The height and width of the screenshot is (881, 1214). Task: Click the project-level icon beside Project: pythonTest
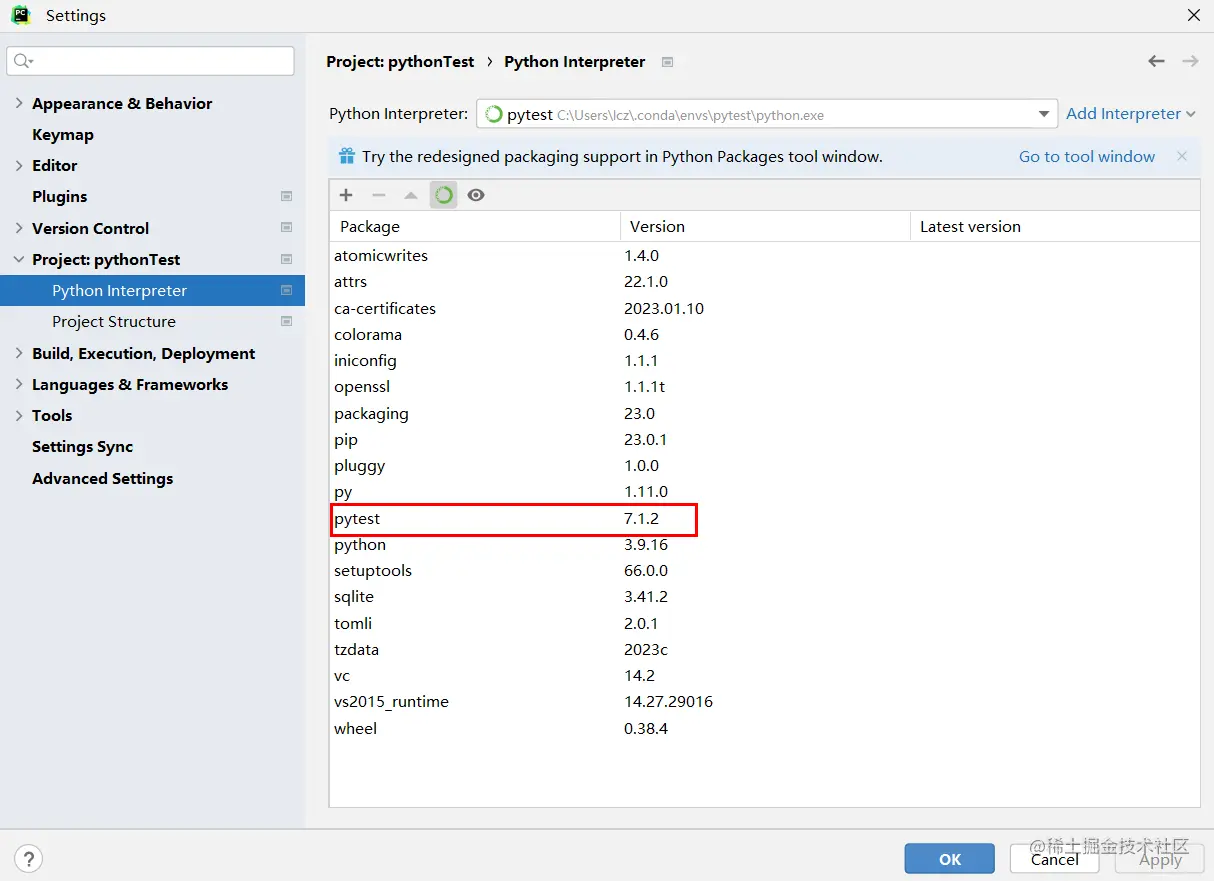point(287,259)
